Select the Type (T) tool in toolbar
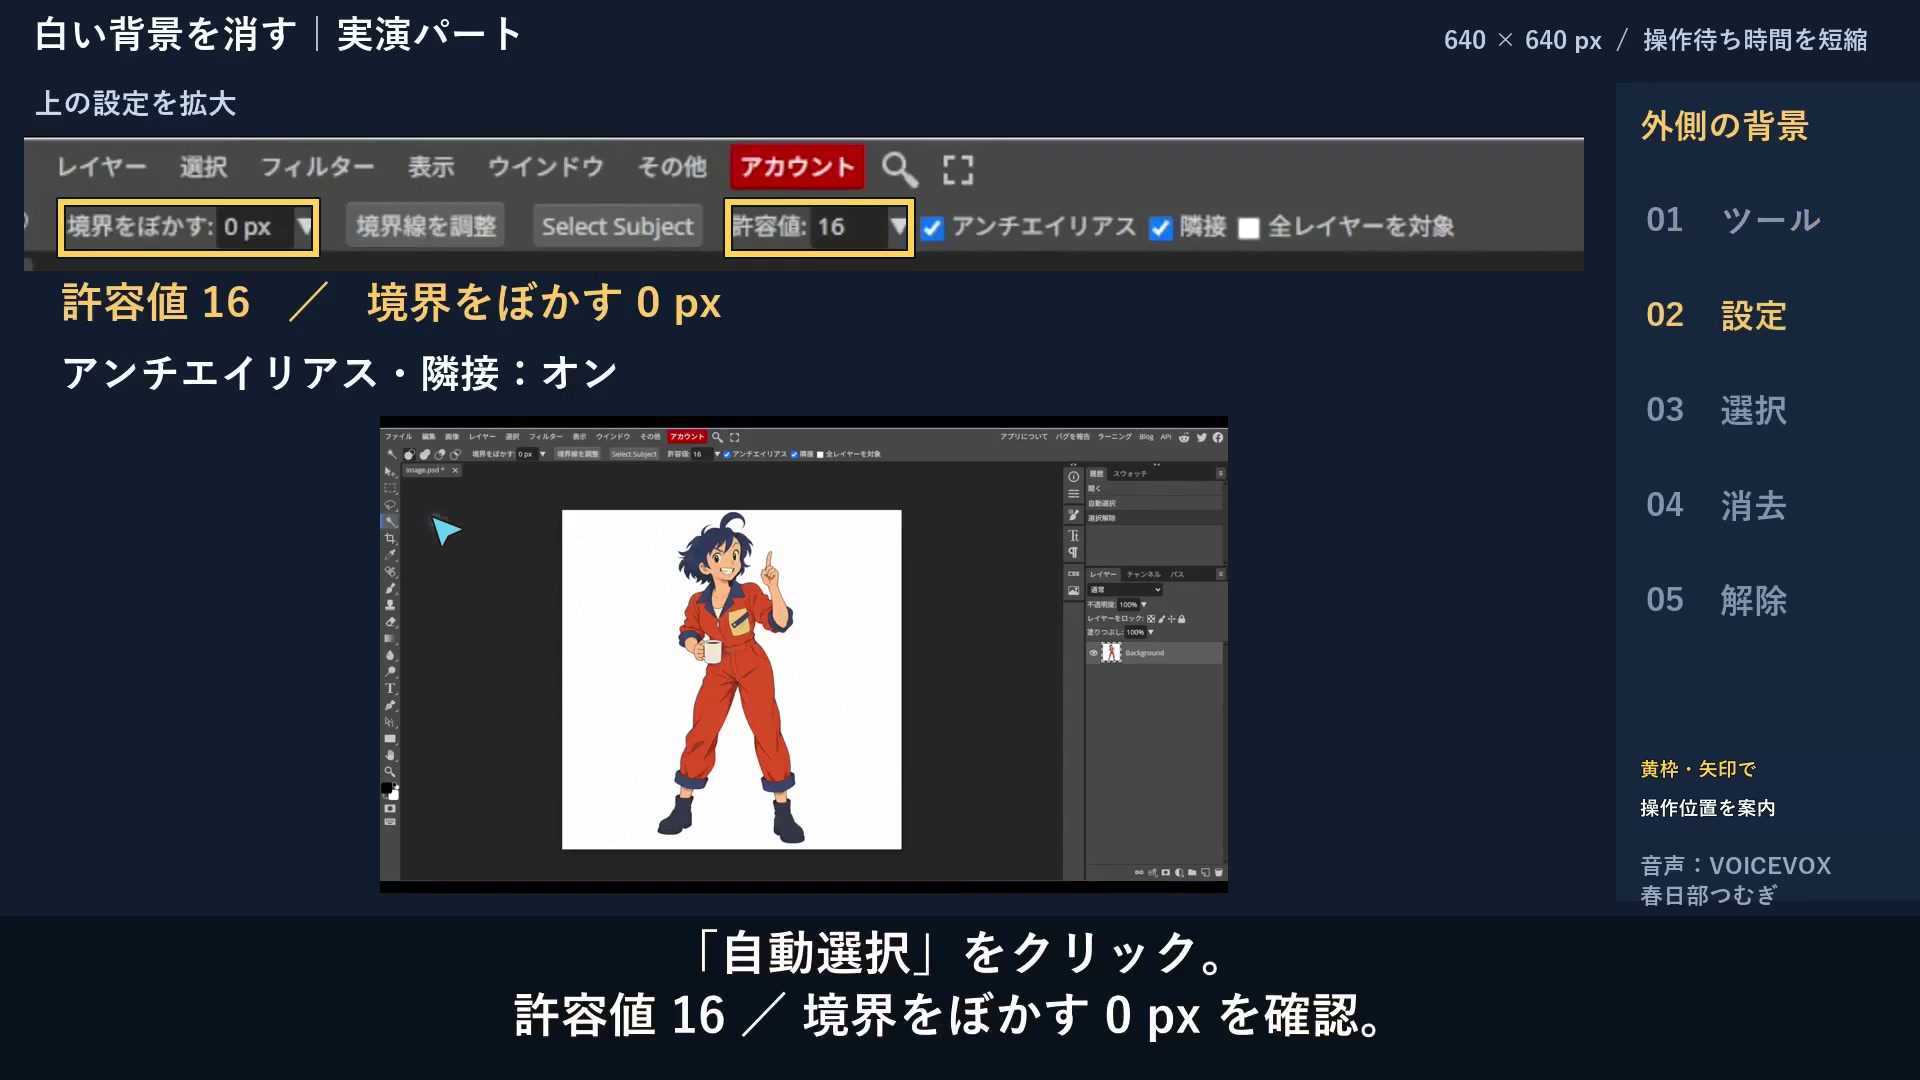1920x1080 pixels. (390, 688)
